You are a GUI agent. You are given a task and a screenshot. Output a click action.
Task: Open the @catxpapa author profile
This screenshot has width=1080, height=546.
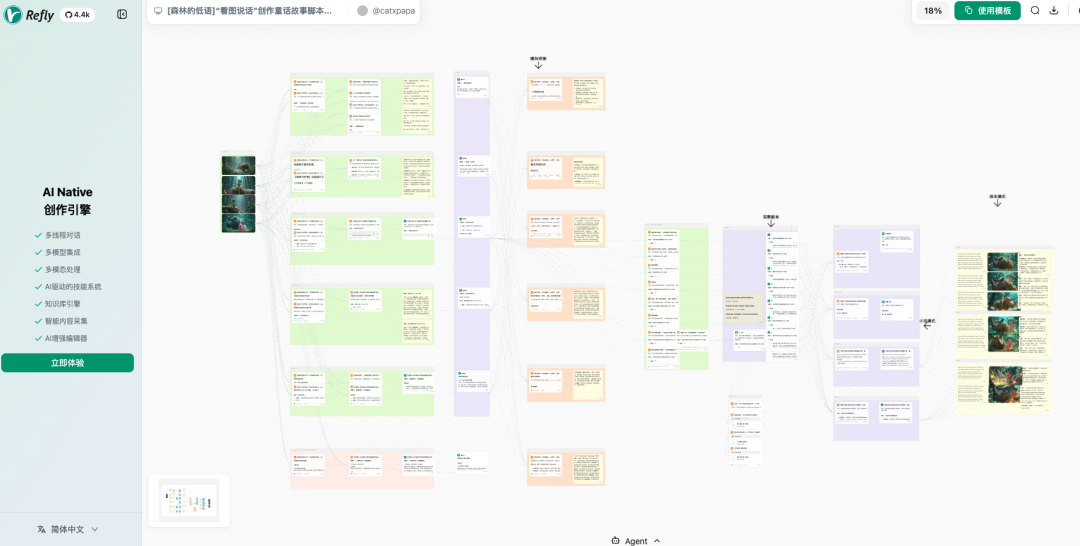click(x=393, y=11)
